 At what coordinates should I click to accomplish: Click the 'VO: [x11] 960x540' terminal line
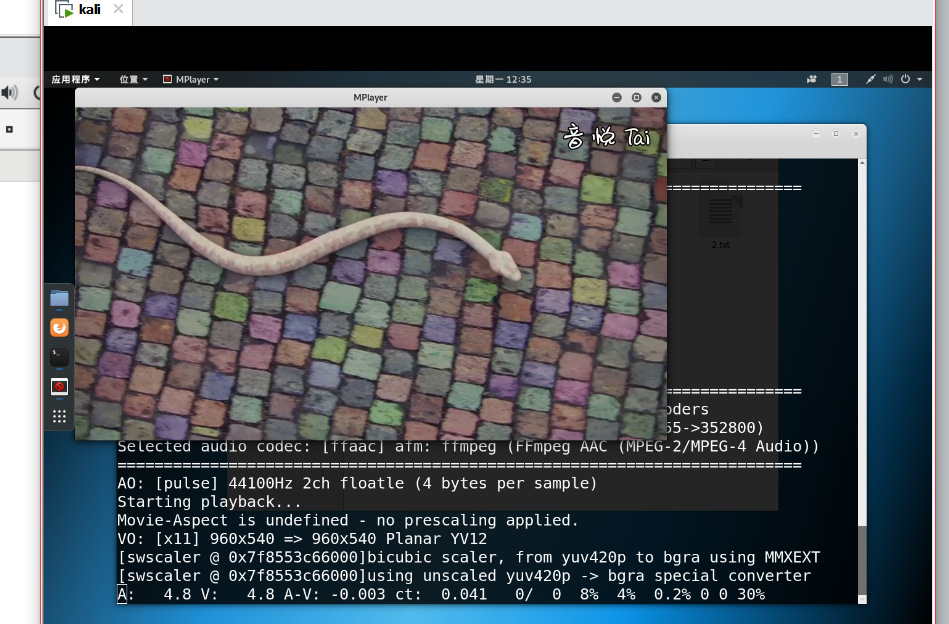[302, 539]
